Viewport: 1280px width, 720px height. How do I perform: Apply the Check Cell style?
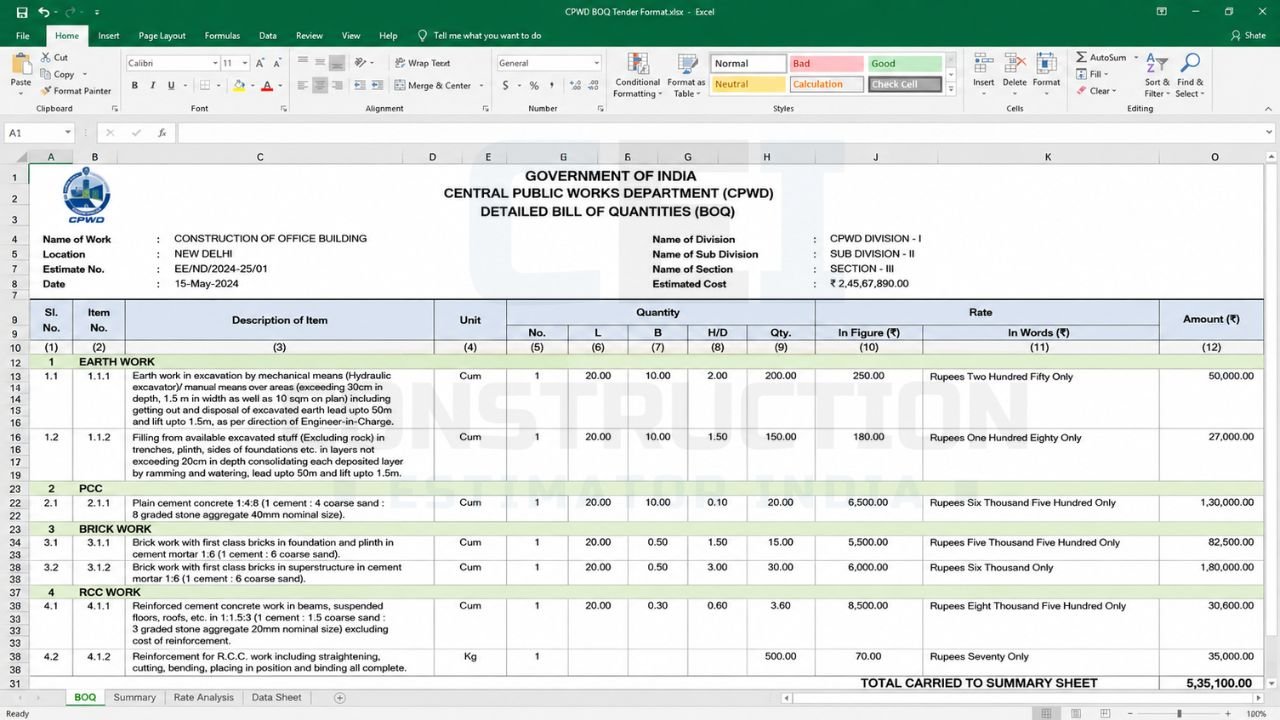click(x=904, y=84)
